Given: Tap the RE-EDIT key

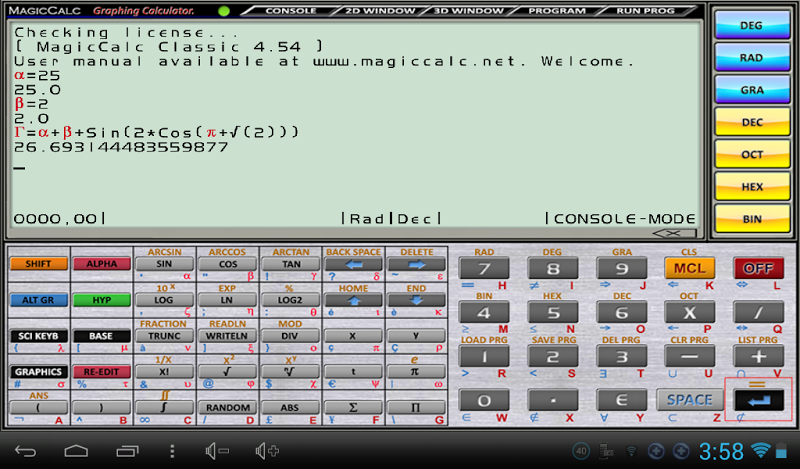Looking at the screenshot, I should tap(102, 372).
